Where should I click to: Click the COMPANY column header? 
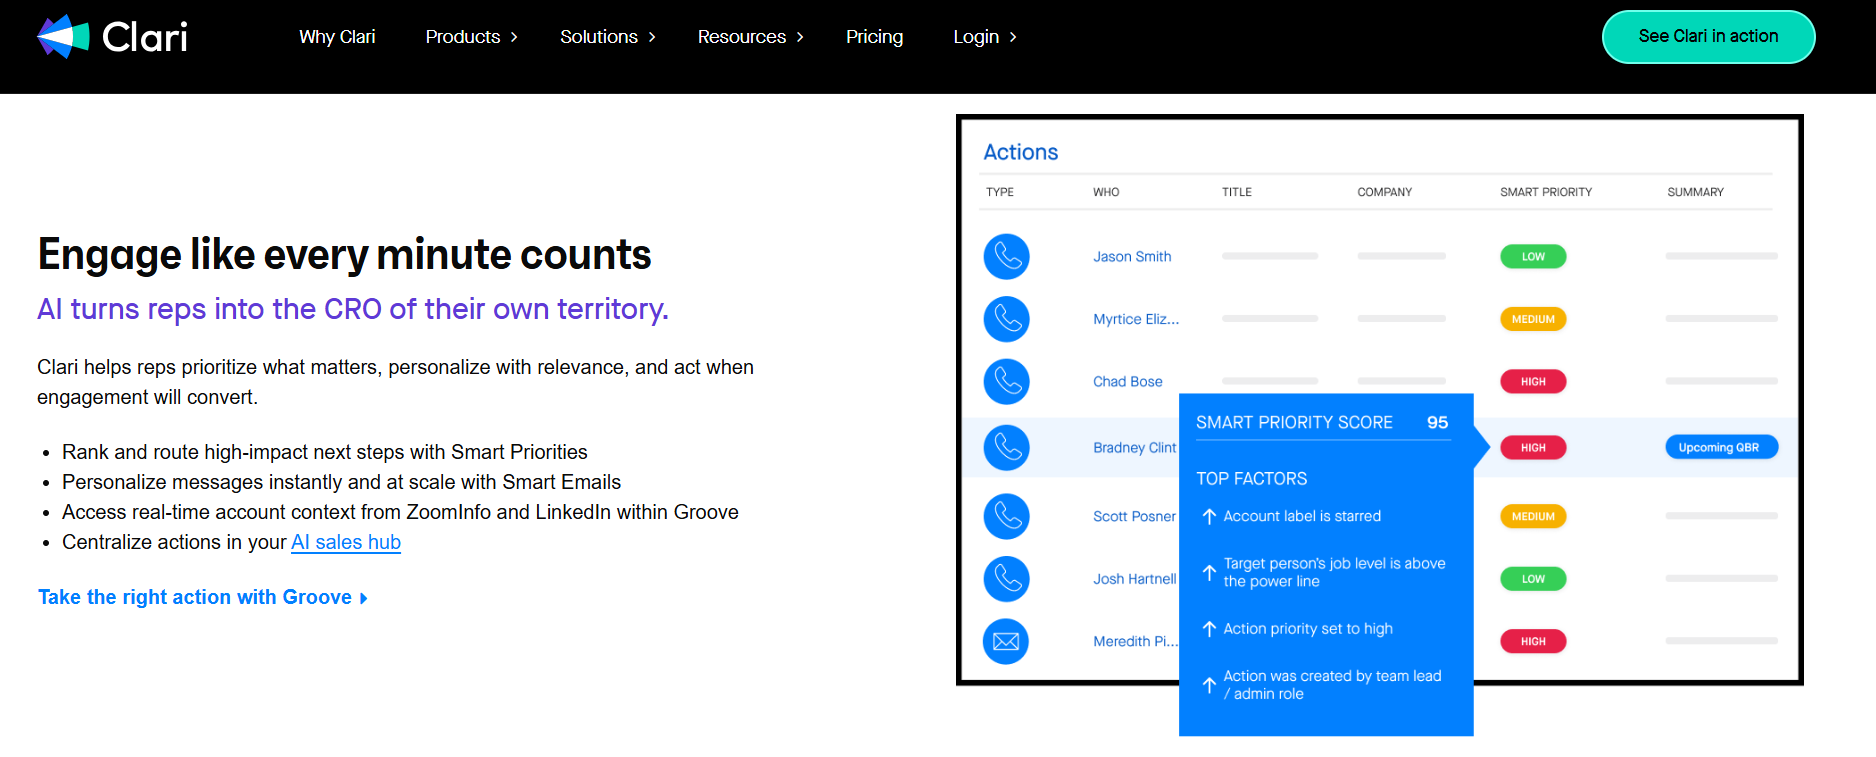point(1385,192)
